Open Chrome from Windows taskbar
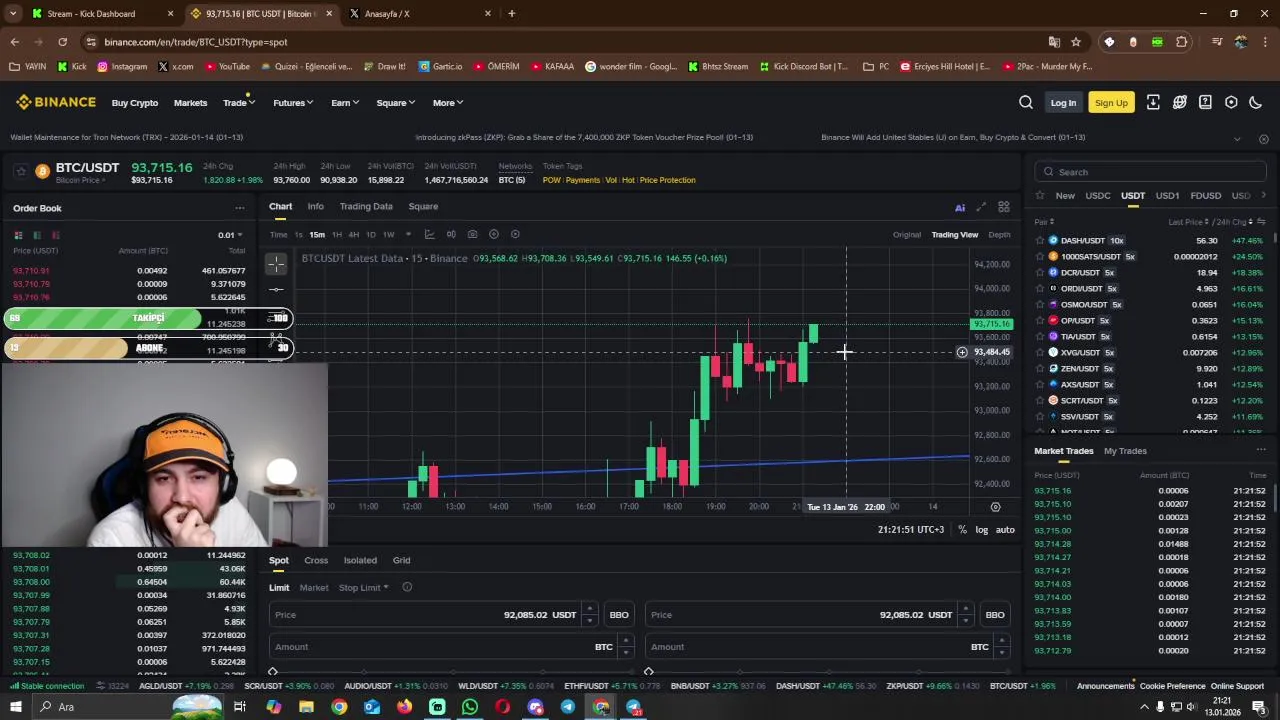Screen dimensions: 1280x720 339,707
